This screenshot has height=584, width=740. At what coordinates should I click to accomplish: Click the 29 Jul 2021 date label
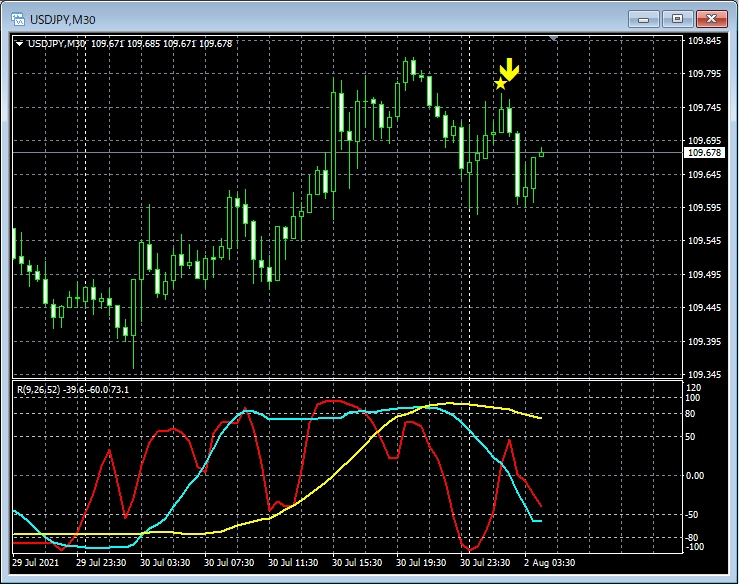click(36, 562)
